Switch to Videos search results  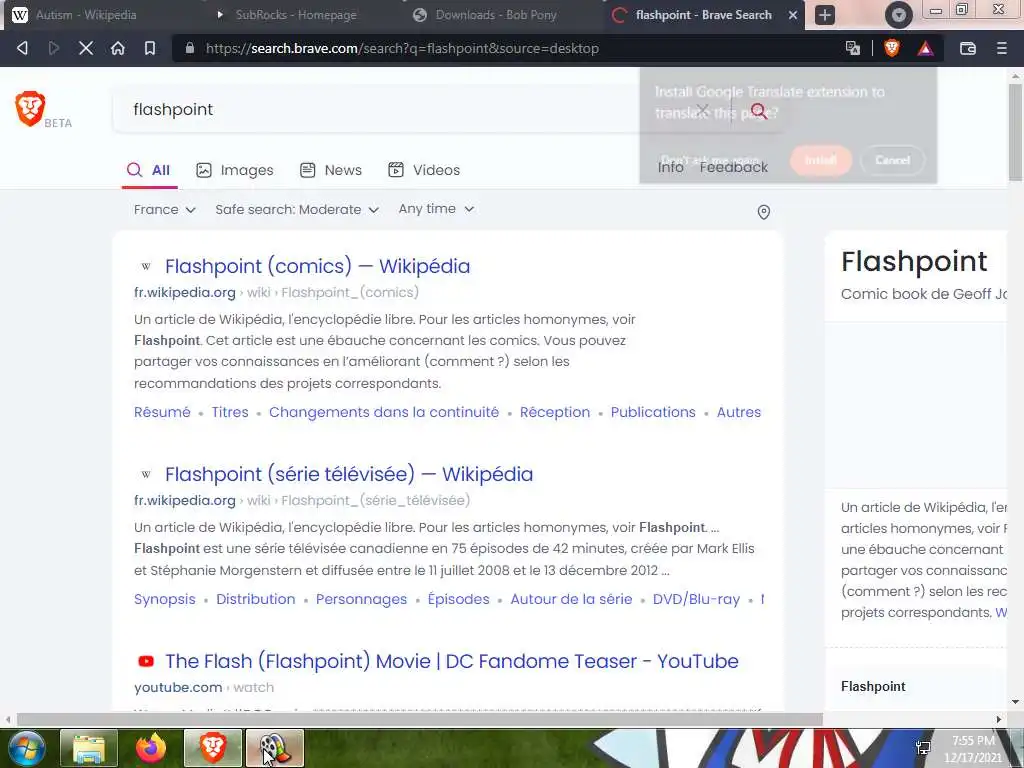424,170
